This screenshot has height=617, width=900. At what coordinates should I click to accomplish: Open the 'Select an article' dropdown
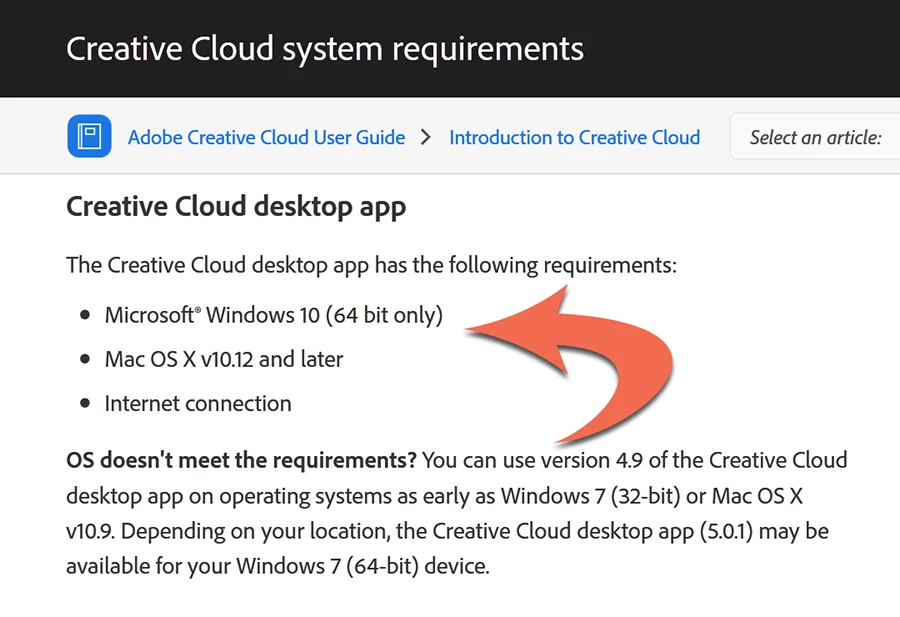tap(815, 137)
